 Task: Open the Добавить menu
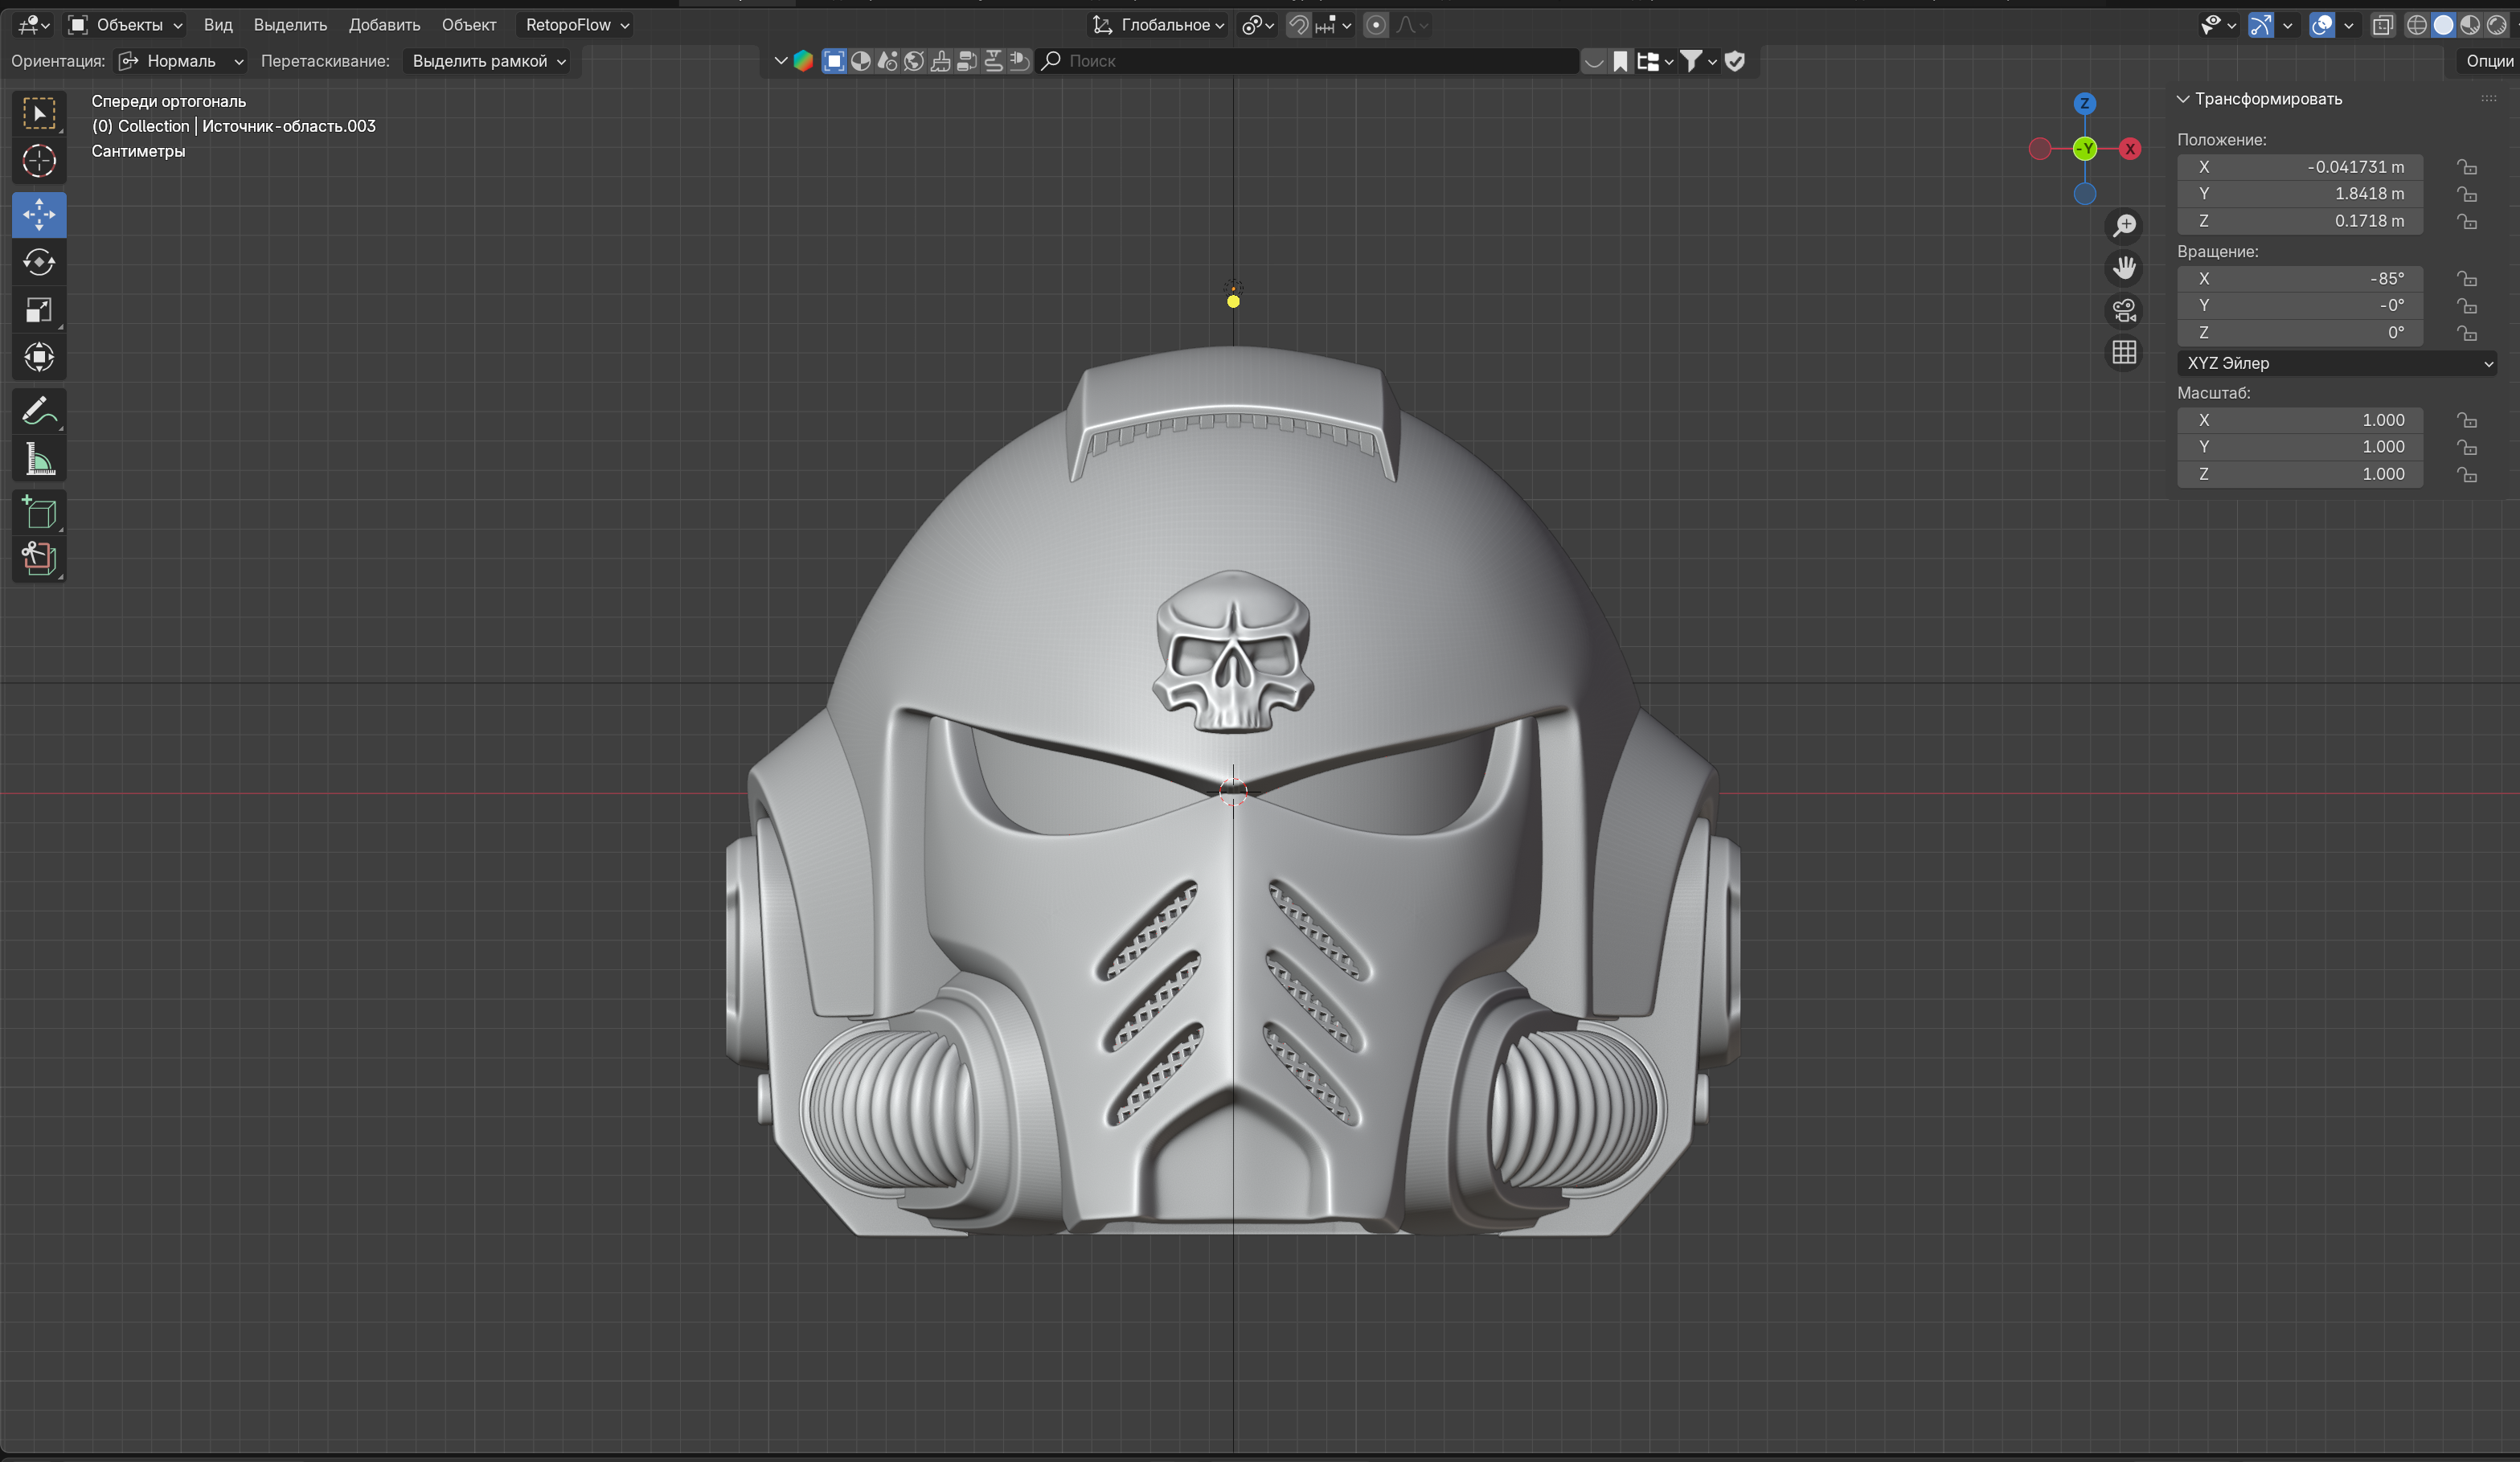pos(384,25)
